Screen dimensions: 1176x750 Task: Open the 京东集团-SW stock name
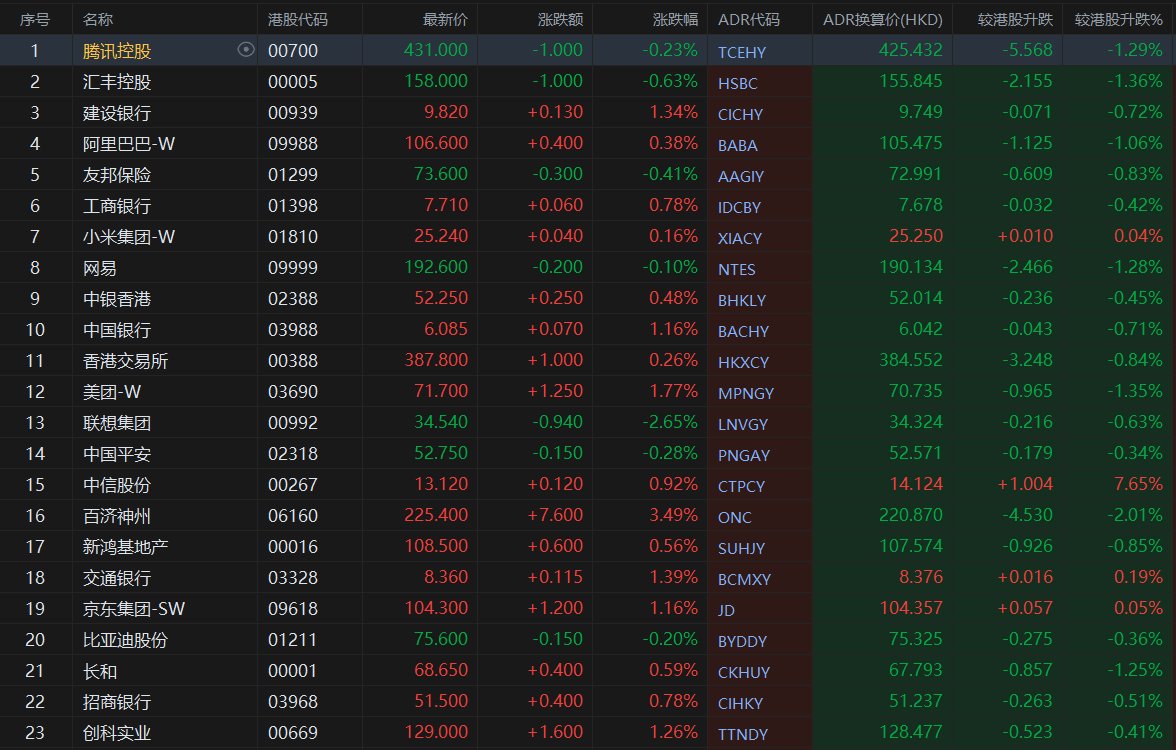(134, 609)
